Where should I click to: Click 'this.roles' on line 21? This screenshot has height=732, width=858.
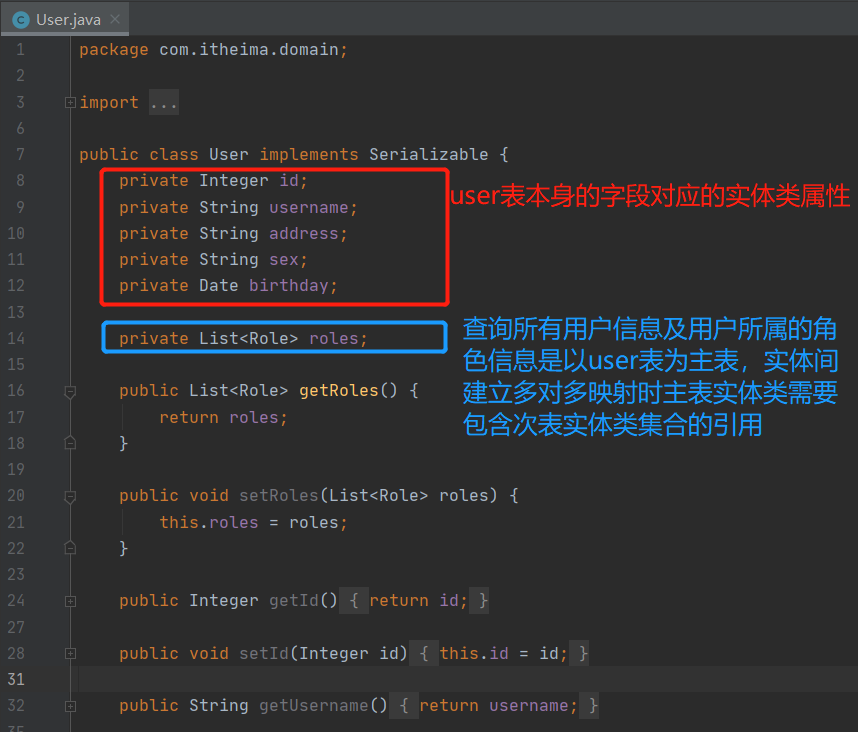click(208, 522)
